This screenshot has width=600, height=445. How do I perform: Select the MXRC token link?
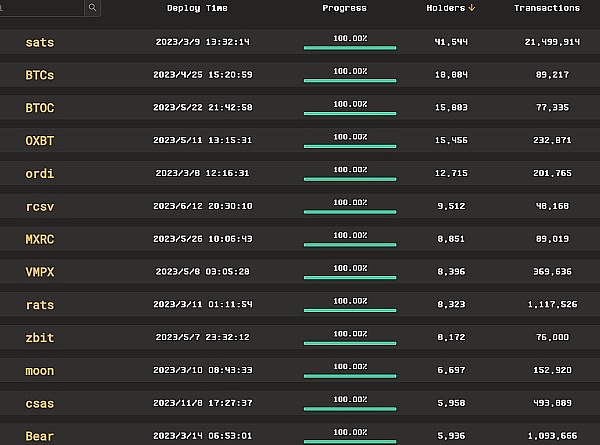tap(40, 240)
